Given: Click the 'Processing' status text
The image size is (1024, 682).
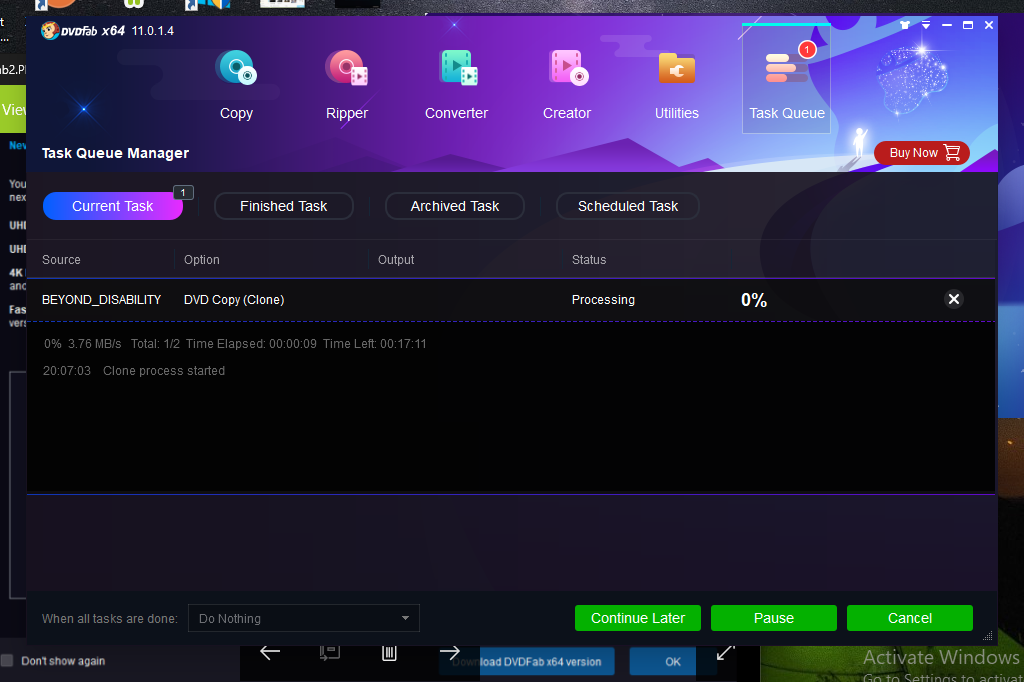Looking at the screenshot, I should click(x=603, y=300).
